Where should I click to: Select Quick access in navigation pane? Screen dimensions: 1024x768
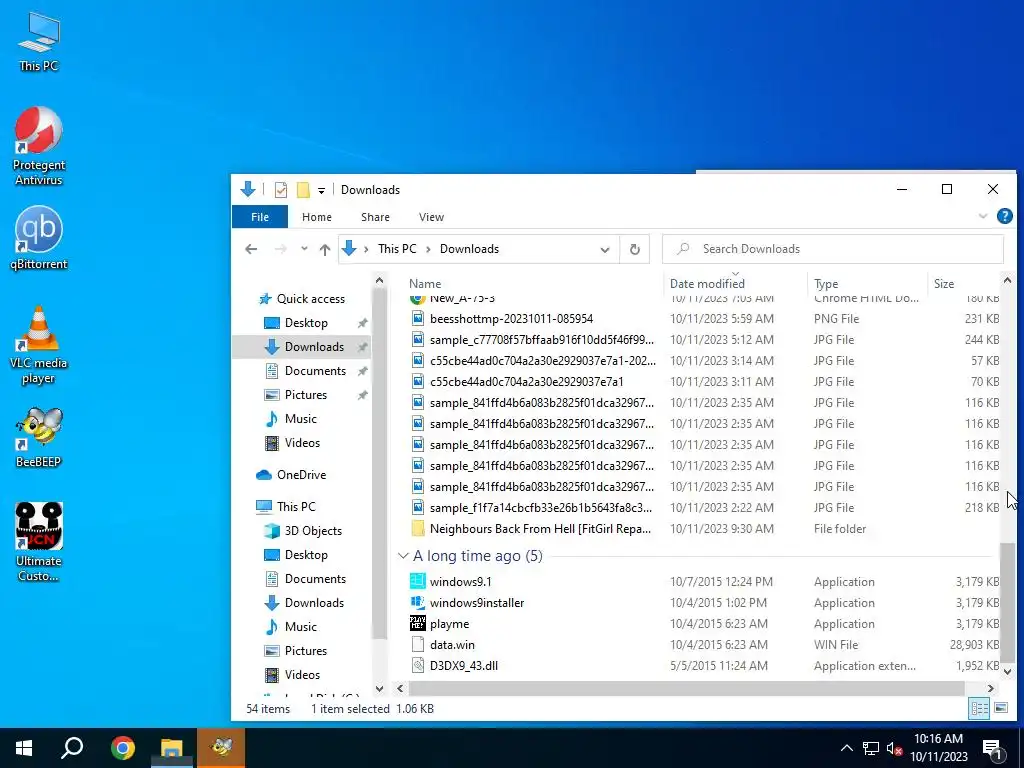pos(310,298)
